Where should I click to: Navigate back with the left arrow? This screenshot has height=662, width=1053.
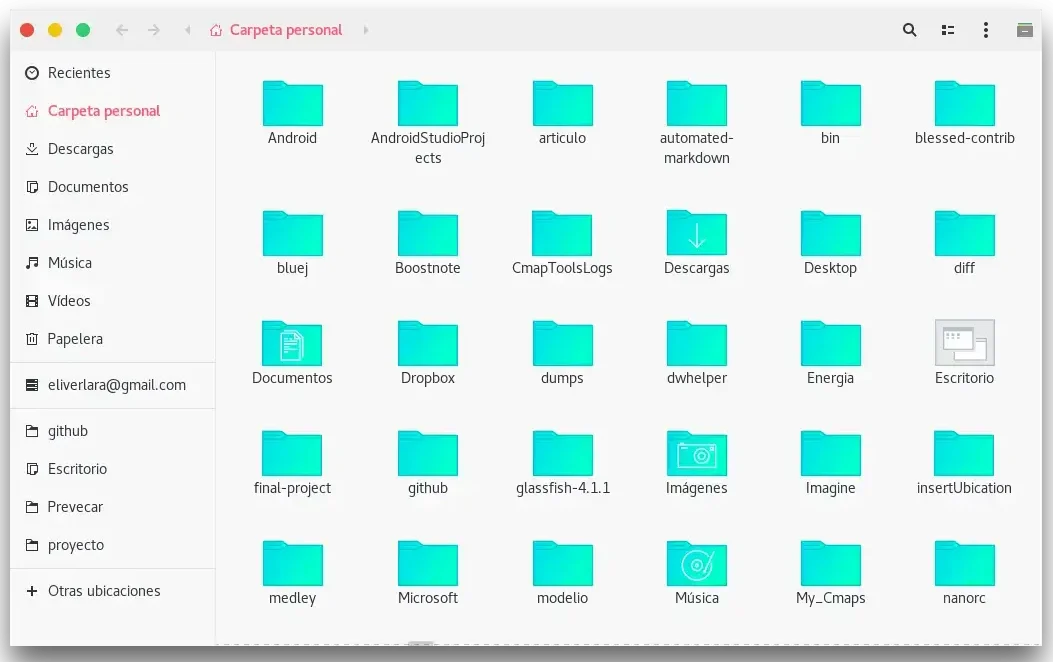(x=121, y=30)
